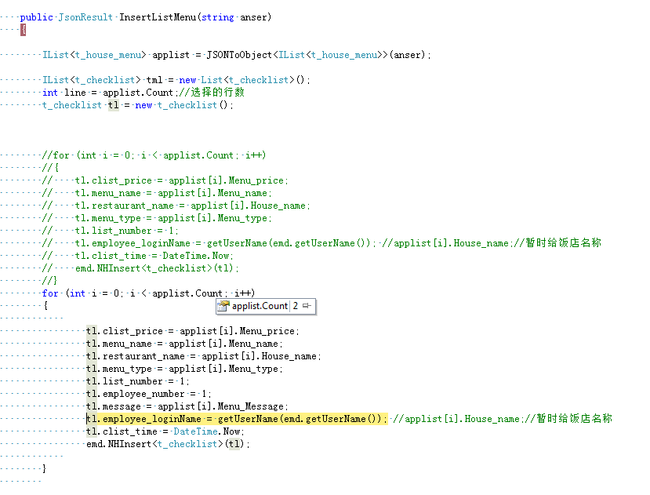Select the tml variable declaration name
The width and height of the screenshot is (650, 495).
pyautogui.click(x=154, y=80)
